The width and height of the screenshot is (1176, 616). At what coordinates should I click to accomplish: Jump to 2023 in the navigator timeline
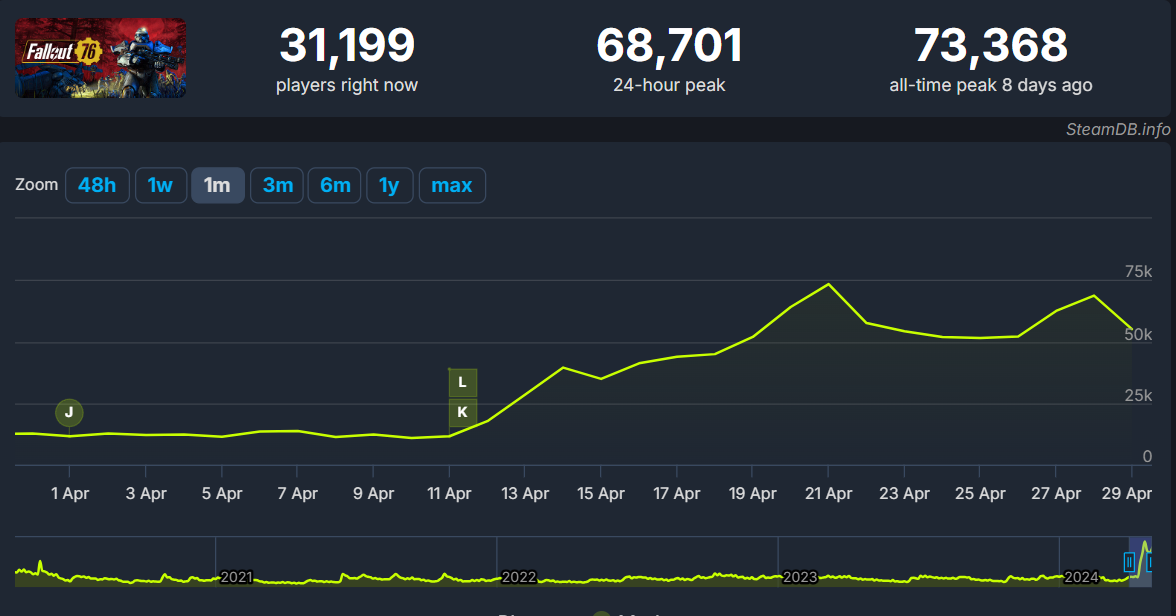pyautogui.click(x=800, y=577)
